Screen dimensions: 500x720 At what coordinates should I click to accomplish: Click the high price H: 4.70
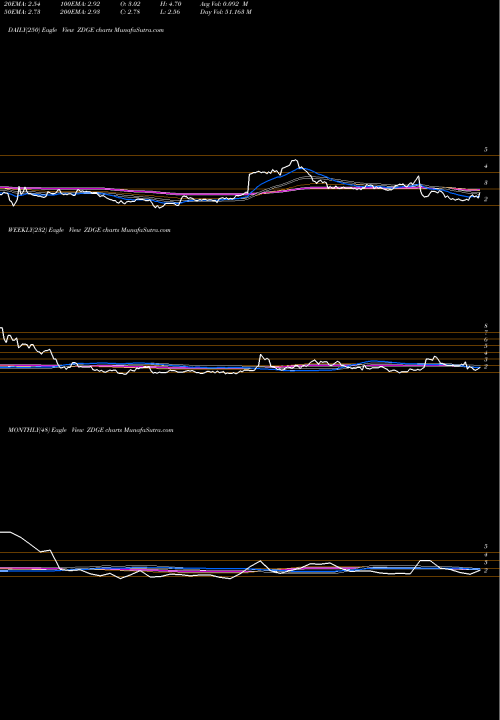click(171, 4)
